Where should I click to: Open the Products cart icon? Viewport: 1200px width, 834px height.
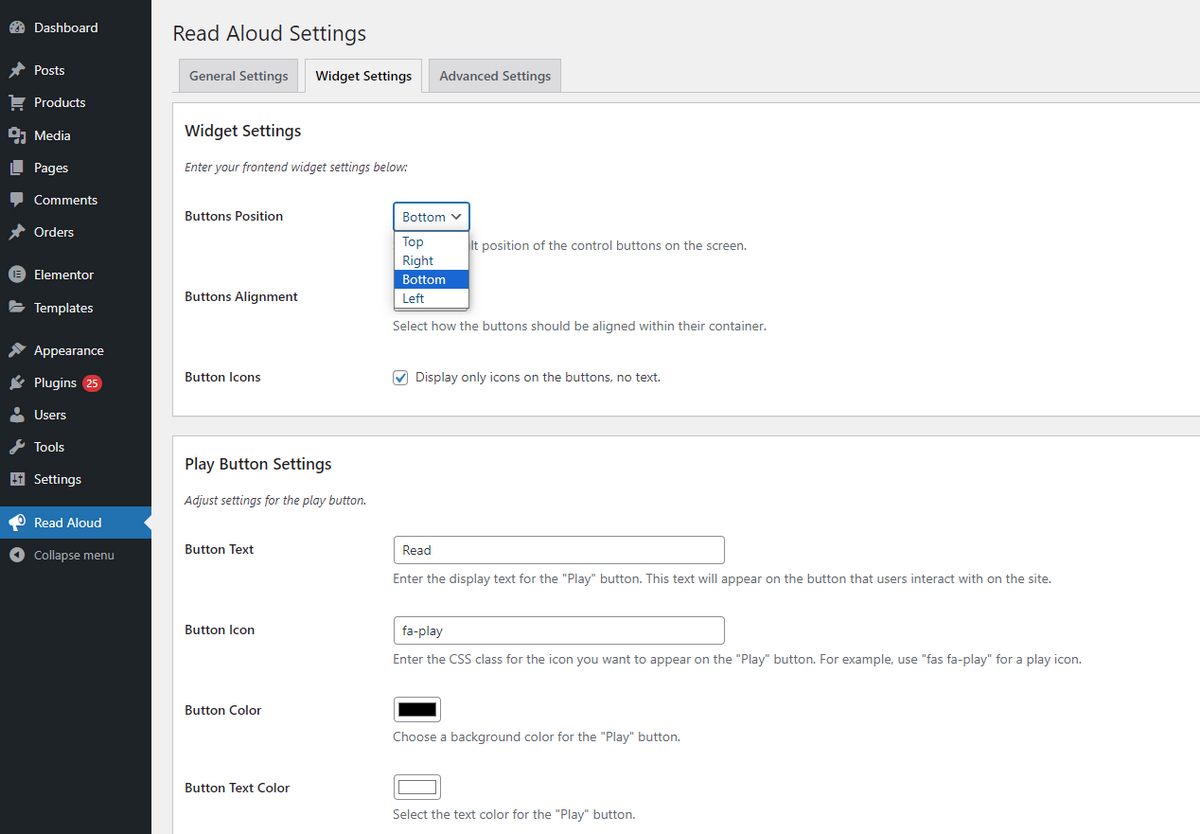click(x=17, y=103)
